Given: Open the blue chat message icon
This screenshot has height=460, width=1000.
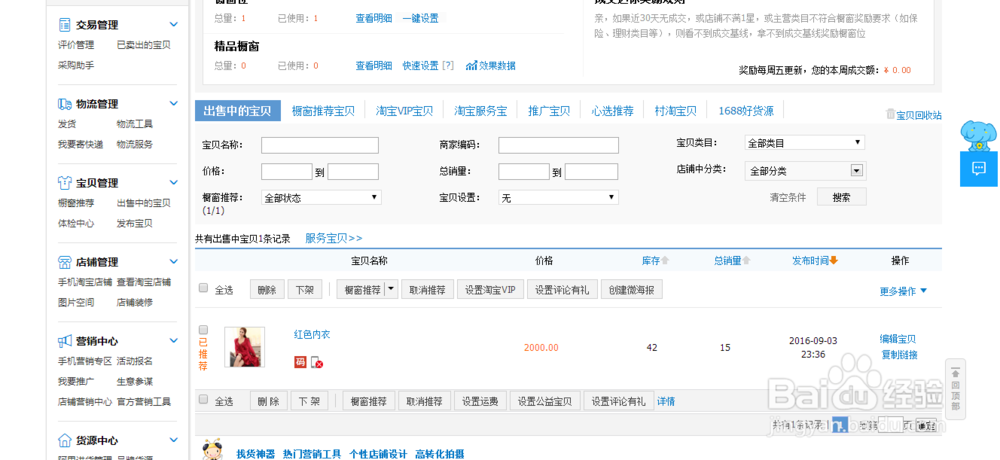Looking at the screenshot, I should pos(979,168).
